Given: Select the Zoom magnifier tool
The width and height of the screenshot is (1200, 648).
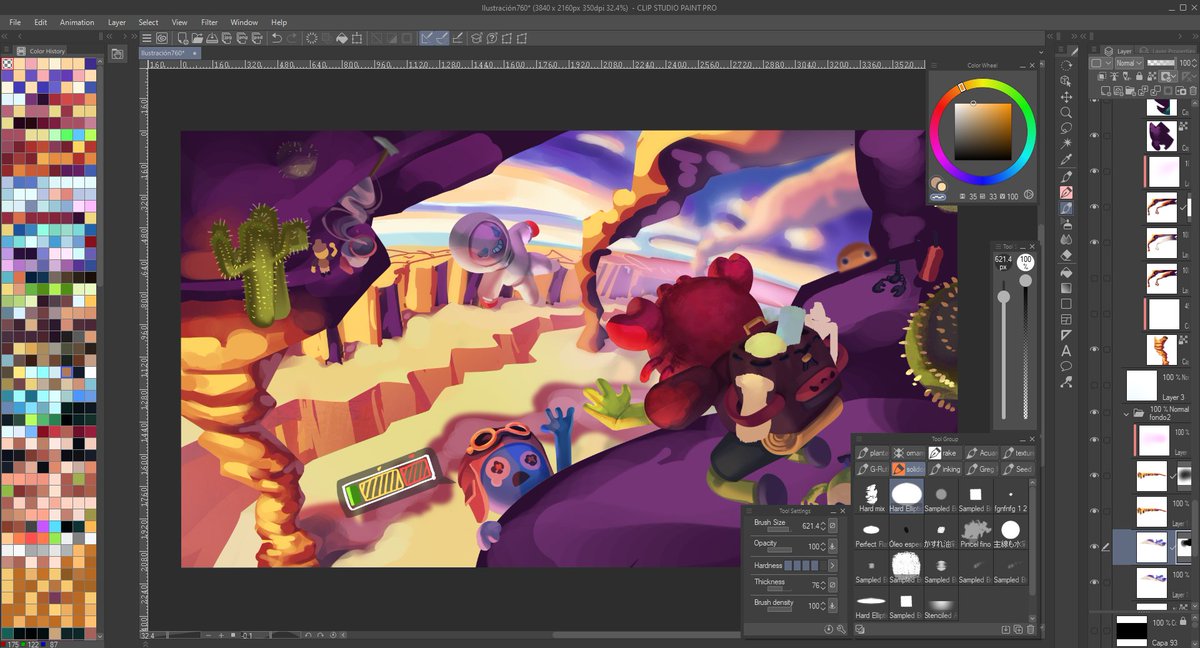Looking at the screenshot, I should pos(1066,113).
